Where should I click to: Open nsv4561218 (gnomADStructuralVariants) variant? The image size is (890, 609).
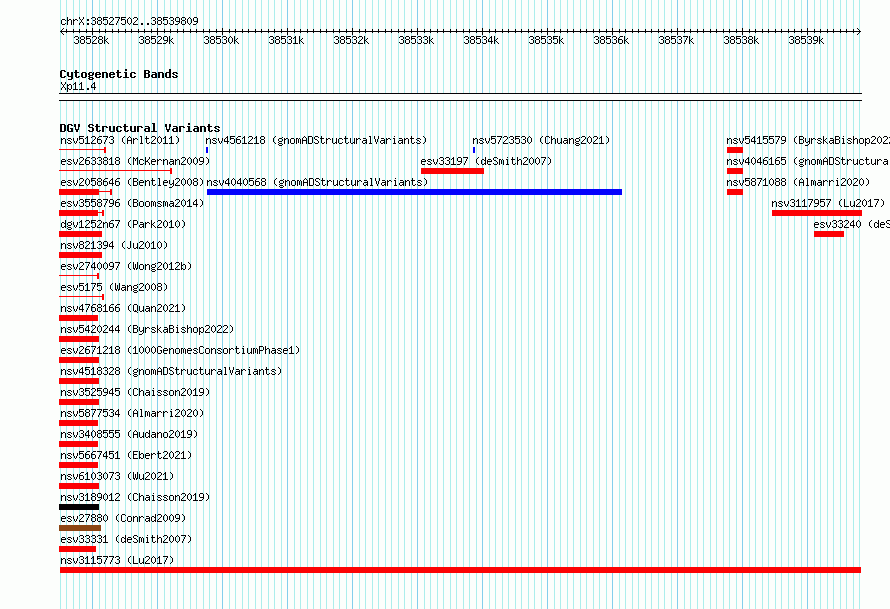(316, 140)
